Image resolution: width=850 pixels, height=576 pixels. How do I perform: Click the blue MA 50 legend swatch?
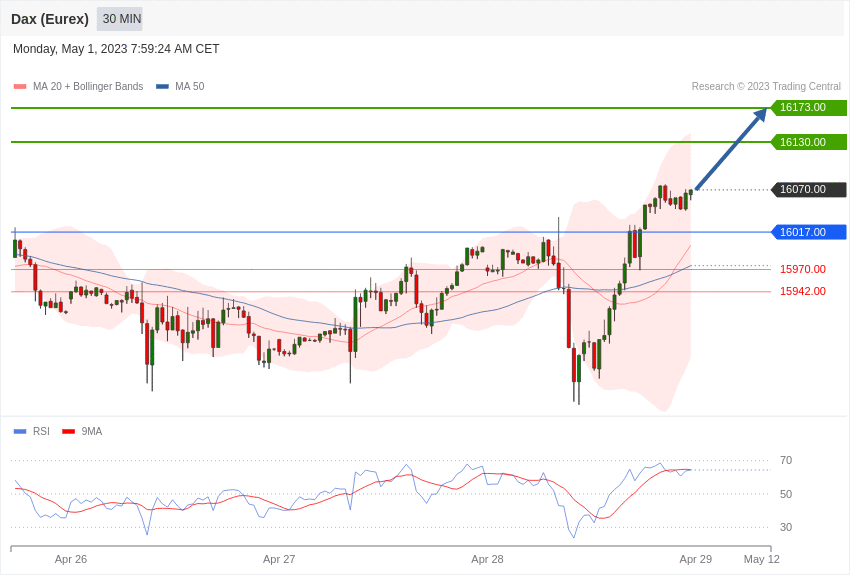point(163,86)
